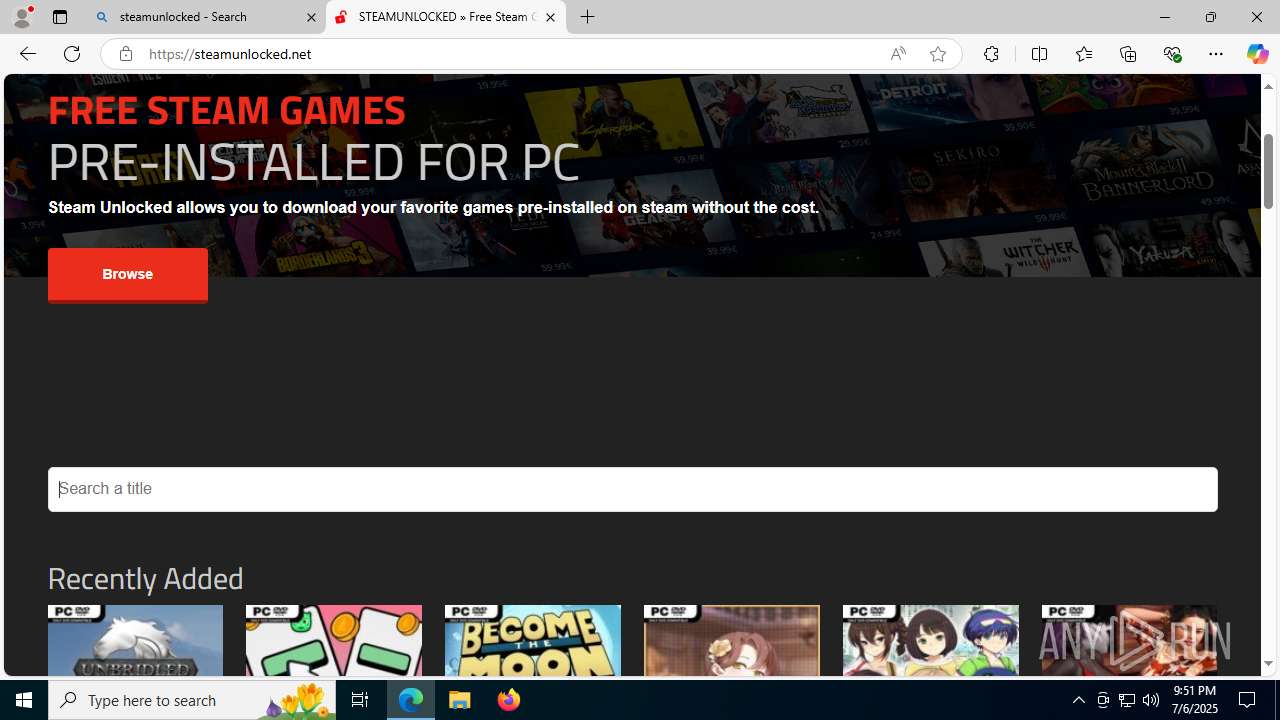Viewport: 1280px width, 720px height.
Task: Toggle Split screen view
Action: (1039, 54)
